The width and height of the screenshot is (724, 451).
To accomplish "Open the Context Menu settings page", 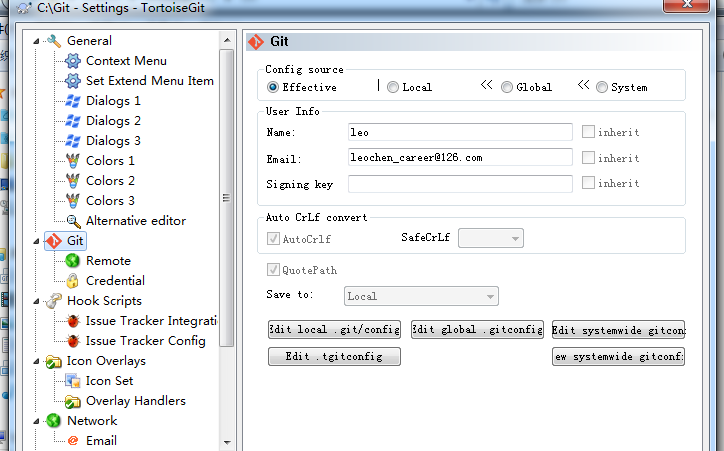I will pos(126,60).
